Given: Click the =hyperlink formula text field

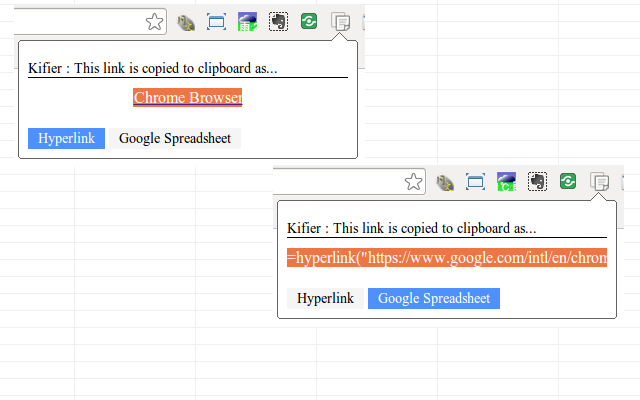Looking at the screenshot, I should click(447, 258).
